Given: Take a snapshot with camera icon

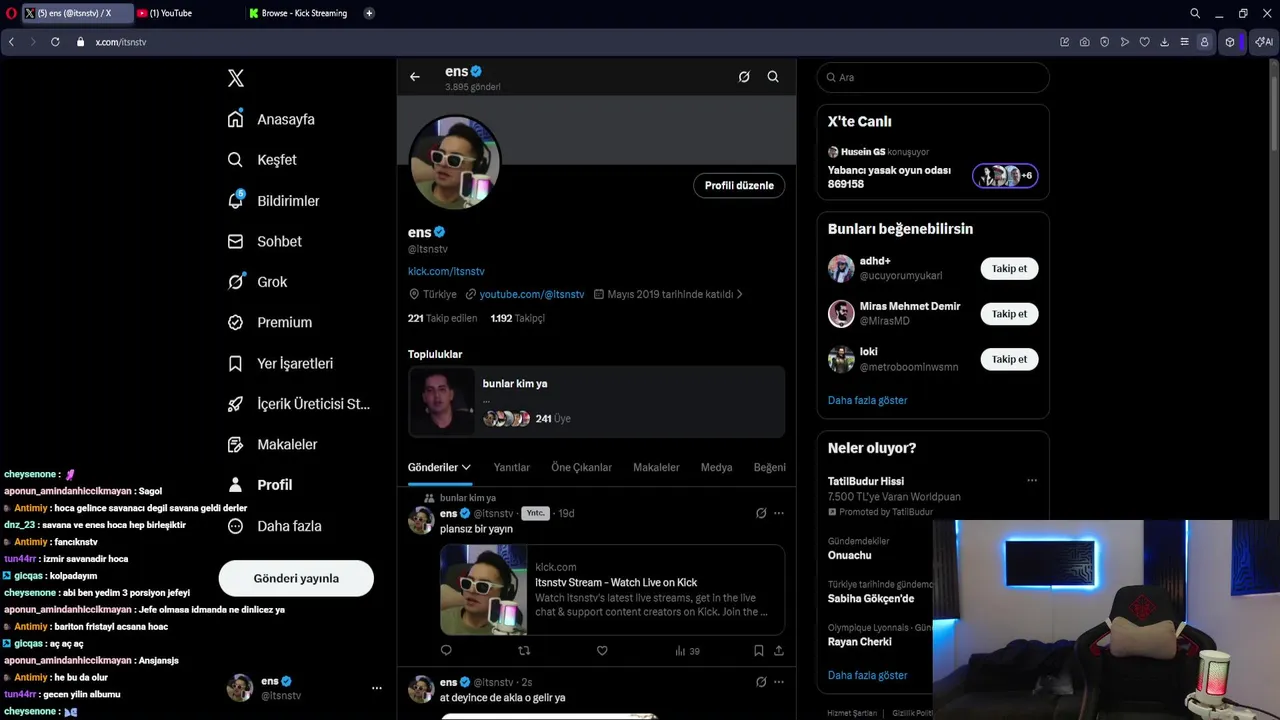Looking at the screenshot, I should click(1085, 42).
